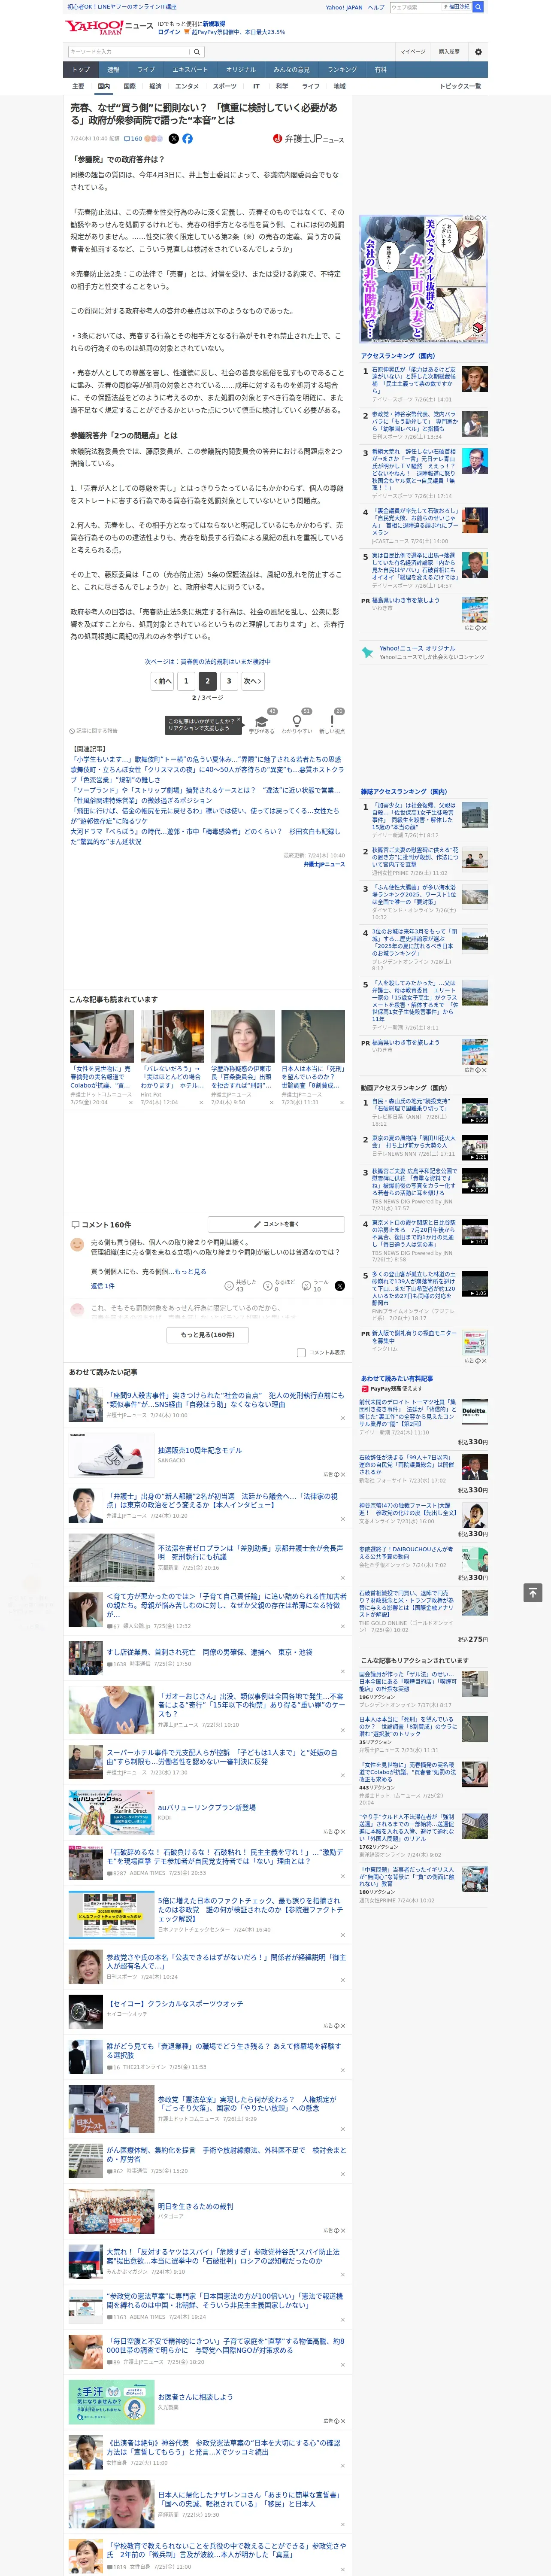Close the manga advertisement banner
Viewport: 551px width, 2576px height.
point(484,218)
